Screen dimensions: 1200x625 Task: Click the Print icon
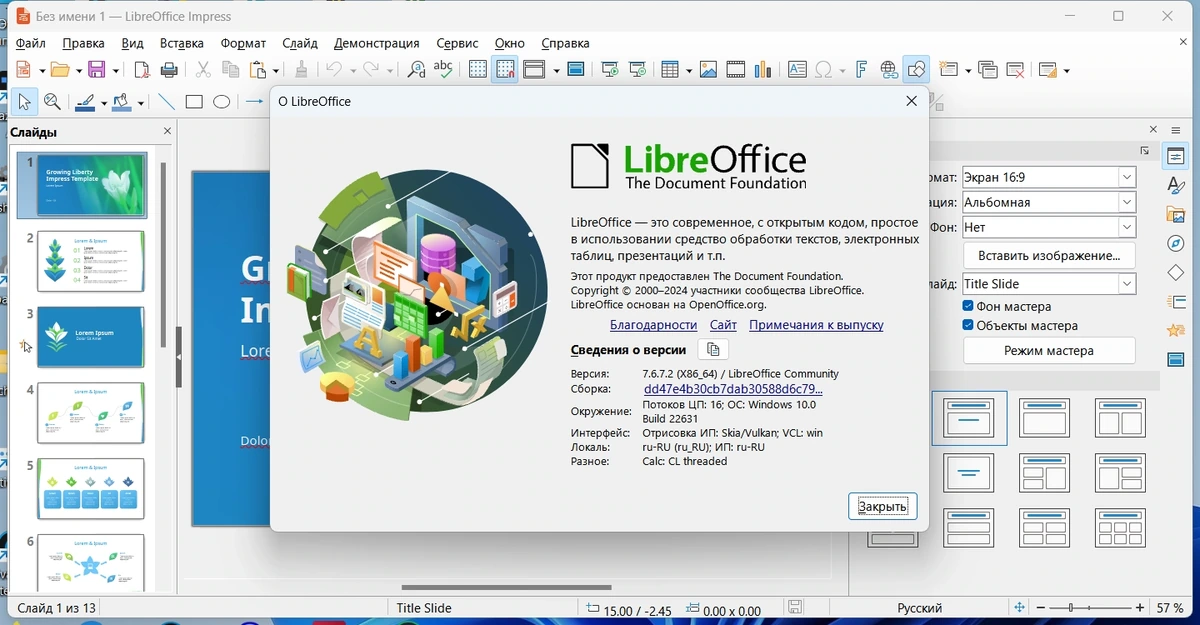click(170, 69)
